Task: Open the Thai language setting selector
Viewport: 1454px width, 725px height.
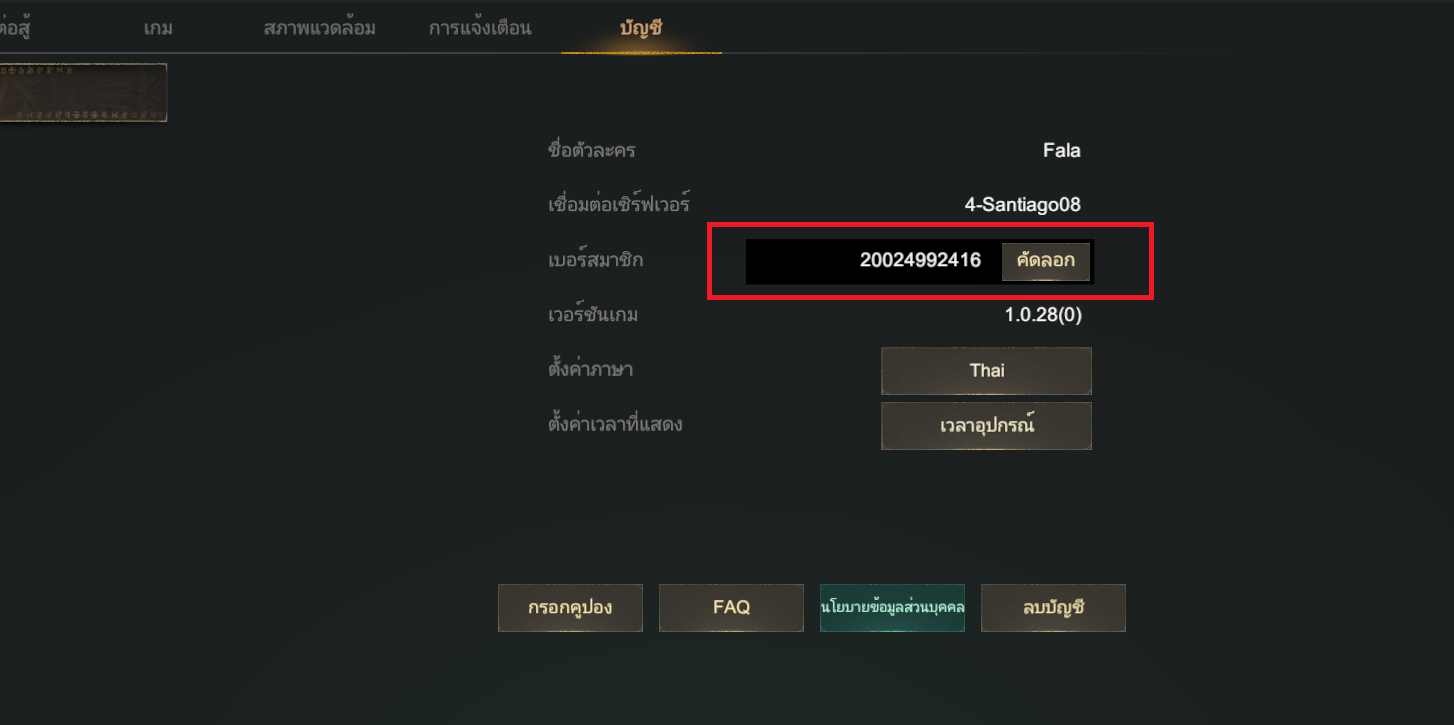Action: 986,371
